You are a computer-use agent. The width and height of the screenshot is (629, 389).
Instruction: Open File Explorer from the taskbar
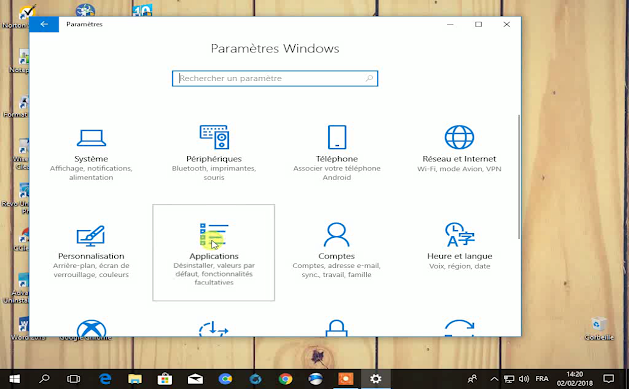point(135,379)
